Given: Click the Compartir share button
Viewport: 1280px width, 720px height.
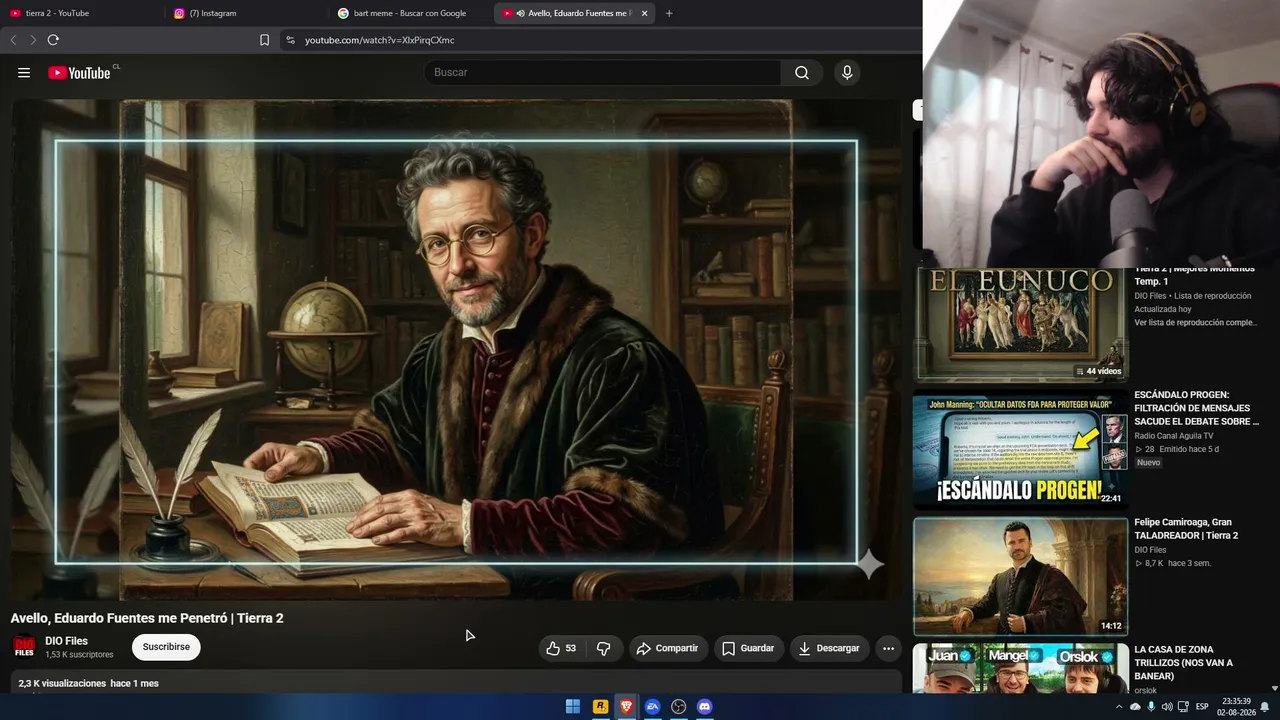Looking at the screenshot, I should [x=668, y=648].
